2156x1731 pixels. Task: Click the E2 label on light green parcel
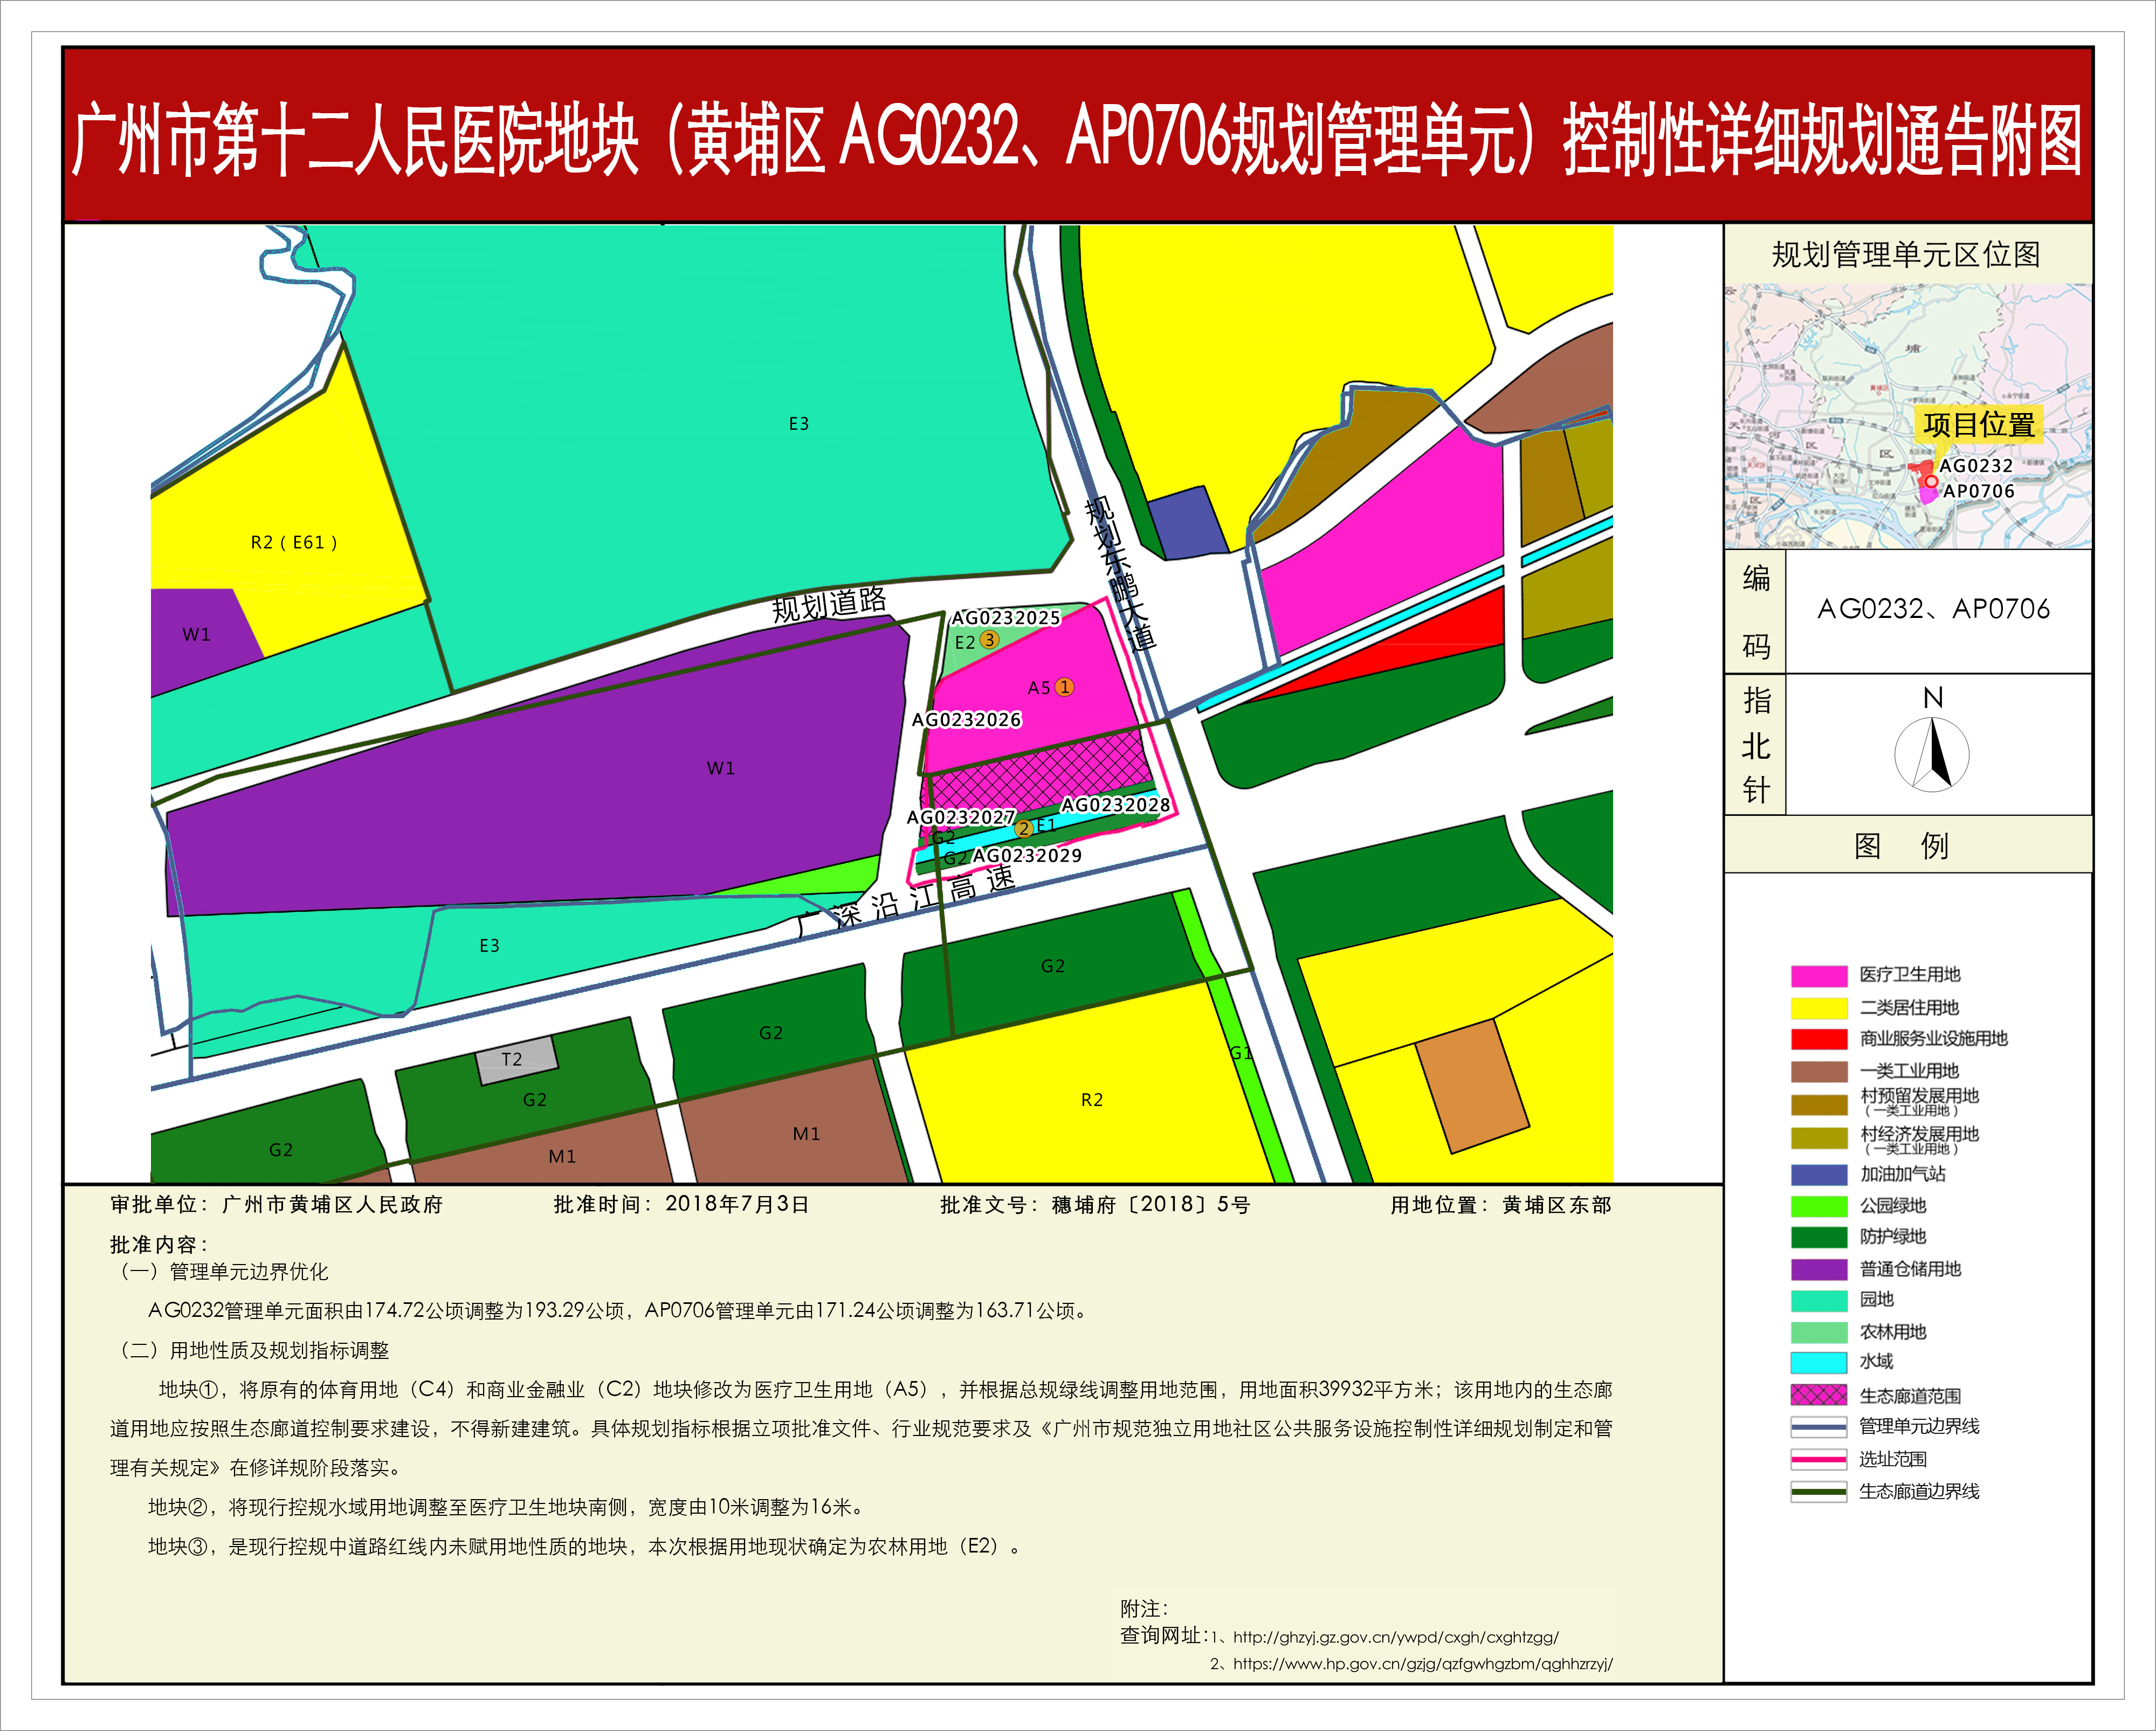(964, 643)
